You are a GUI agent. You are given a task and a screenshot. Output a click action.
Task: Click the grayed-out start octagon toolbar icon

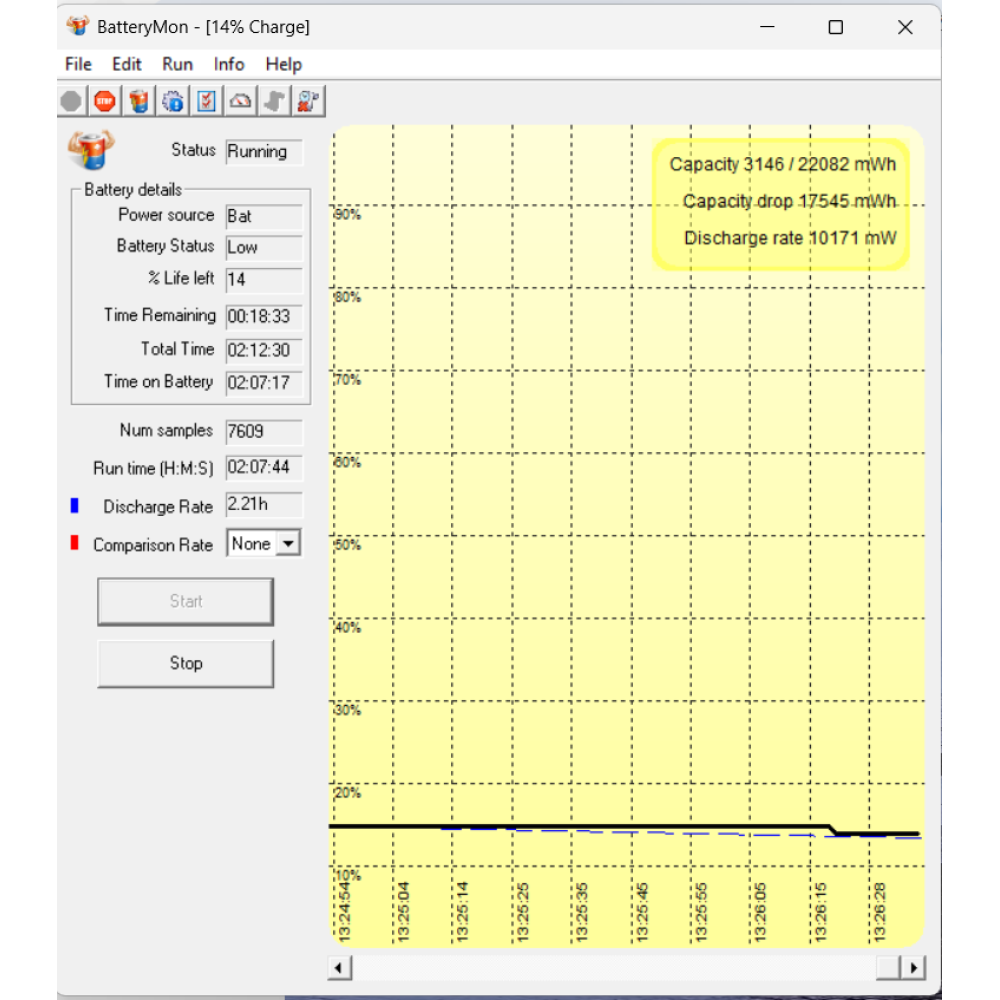click(71, 101)
